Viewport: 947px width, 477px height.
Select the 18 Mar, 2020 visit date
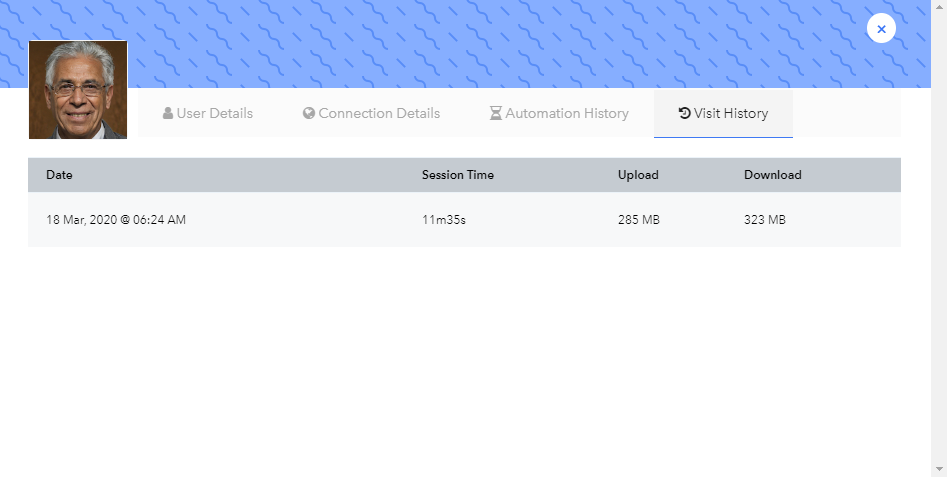[x=116, y=220]
